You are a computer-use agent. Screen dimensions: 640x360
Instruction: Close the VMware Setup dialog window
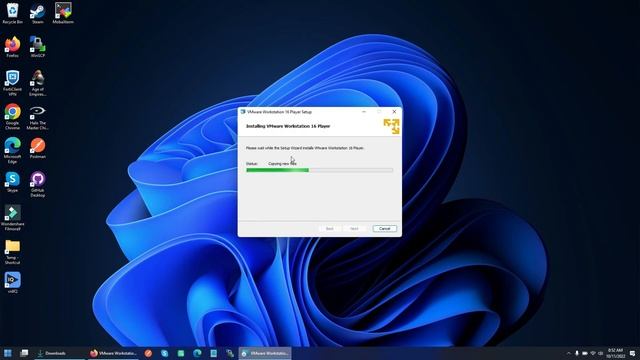coord(394,111)
